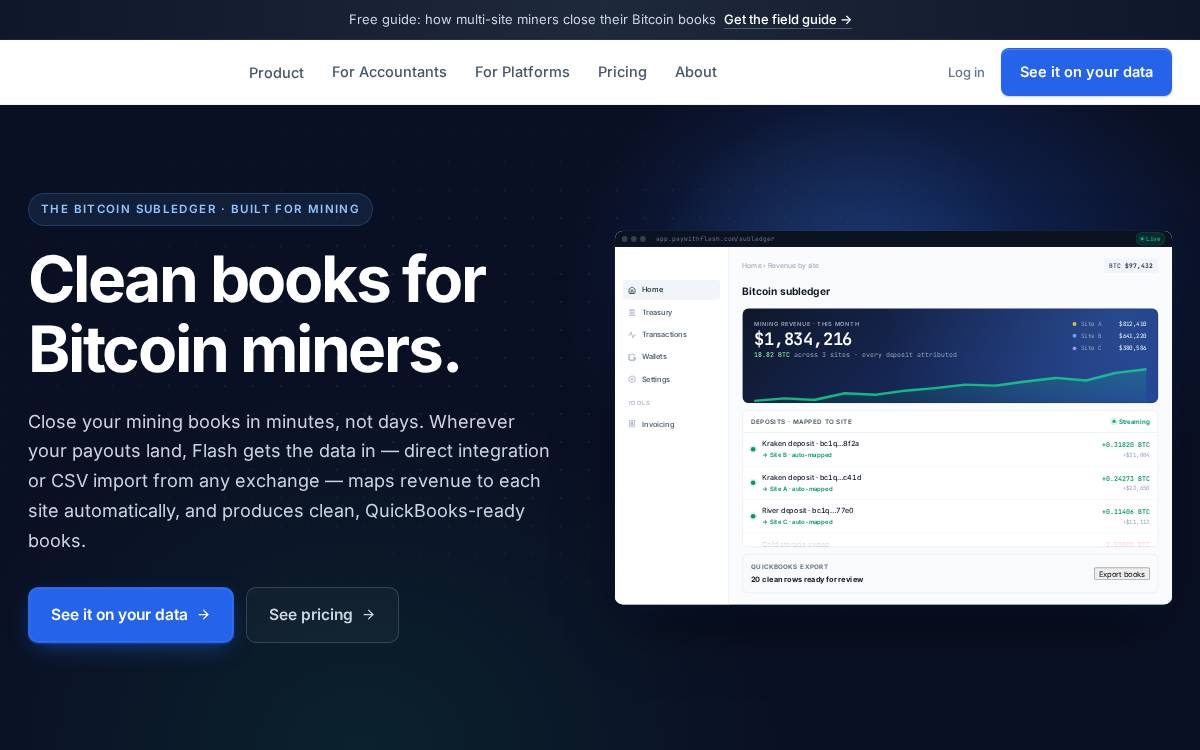This screenshot has height=750, width=1200.
Task: Open the Wallets icon in sidebar
Action: coord(632,357)
